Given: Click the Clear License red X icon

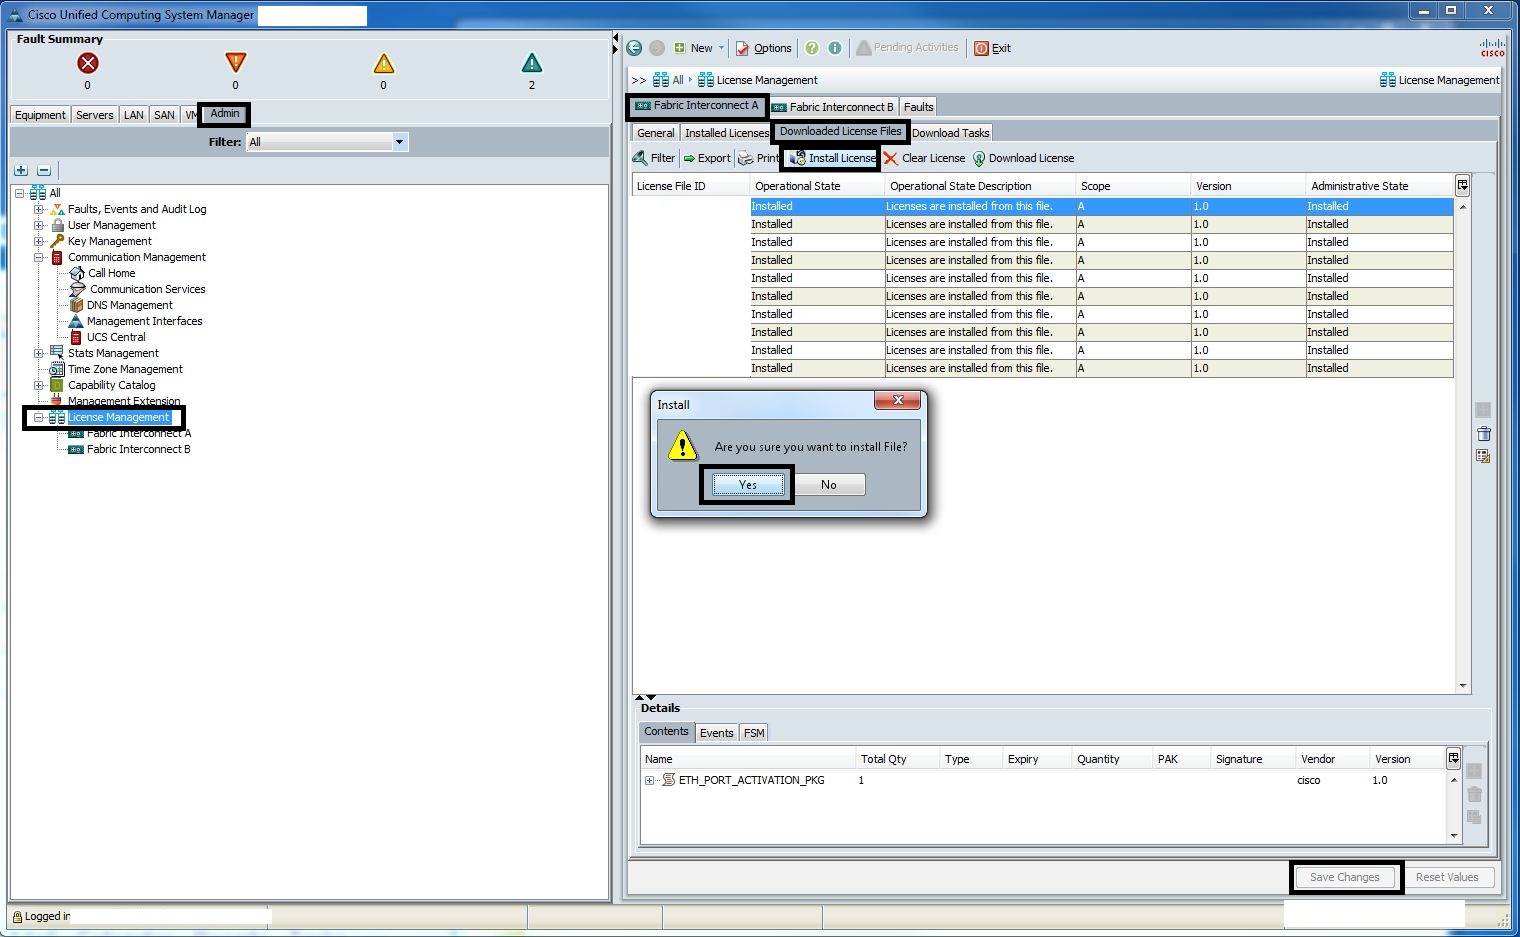Looking at the screenshot, I should coord(891,158).
